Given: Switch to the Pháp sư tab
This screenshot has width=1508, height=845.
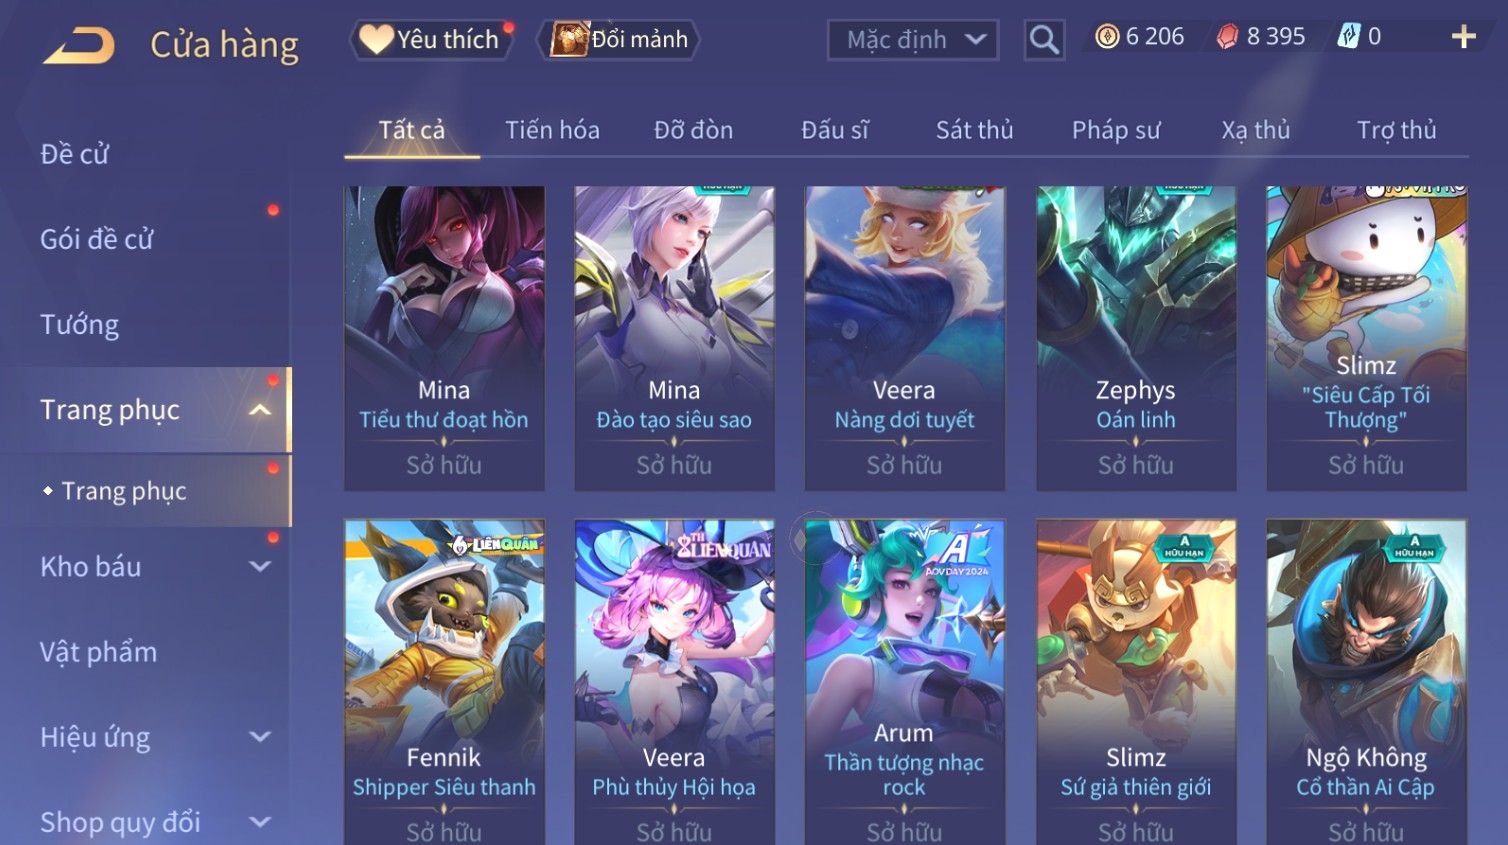Looking at the screenshot, I should pos(1116,130).
